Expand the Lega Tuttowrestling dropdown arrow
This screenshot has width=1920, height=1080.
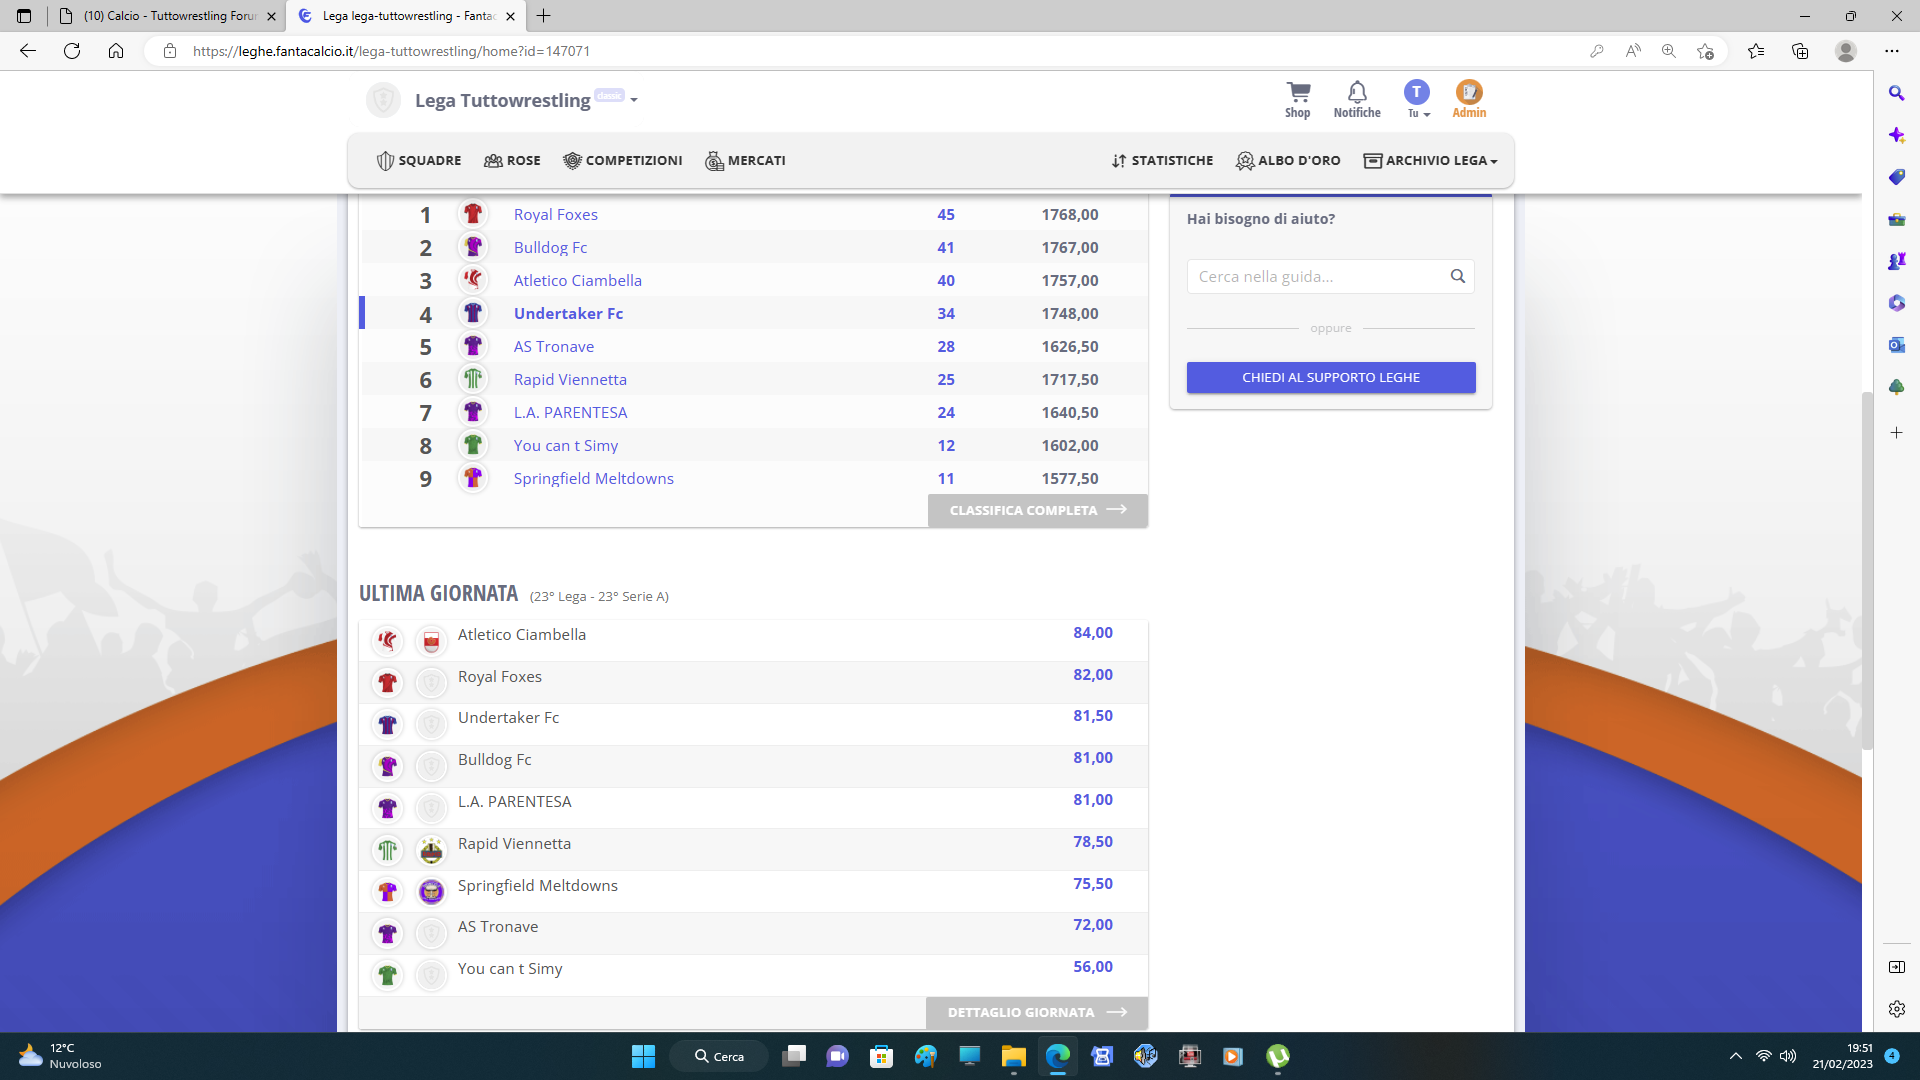click(634, 100)
